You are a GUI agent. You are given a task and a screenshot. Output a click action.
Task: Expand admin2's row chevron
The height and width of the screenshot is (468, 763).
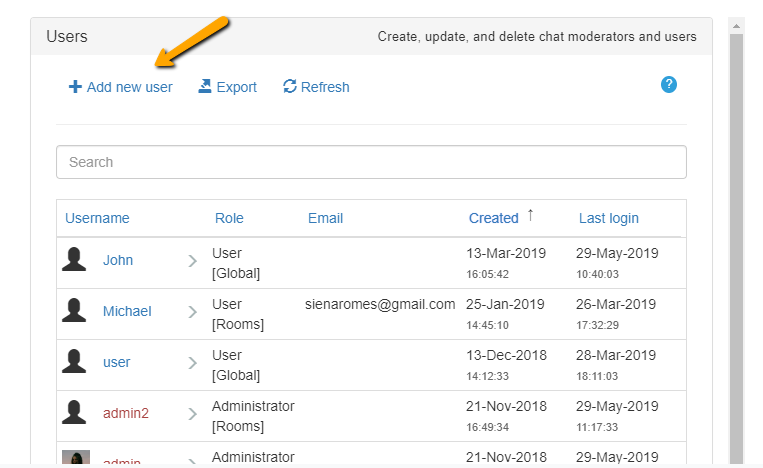[192, 414]
